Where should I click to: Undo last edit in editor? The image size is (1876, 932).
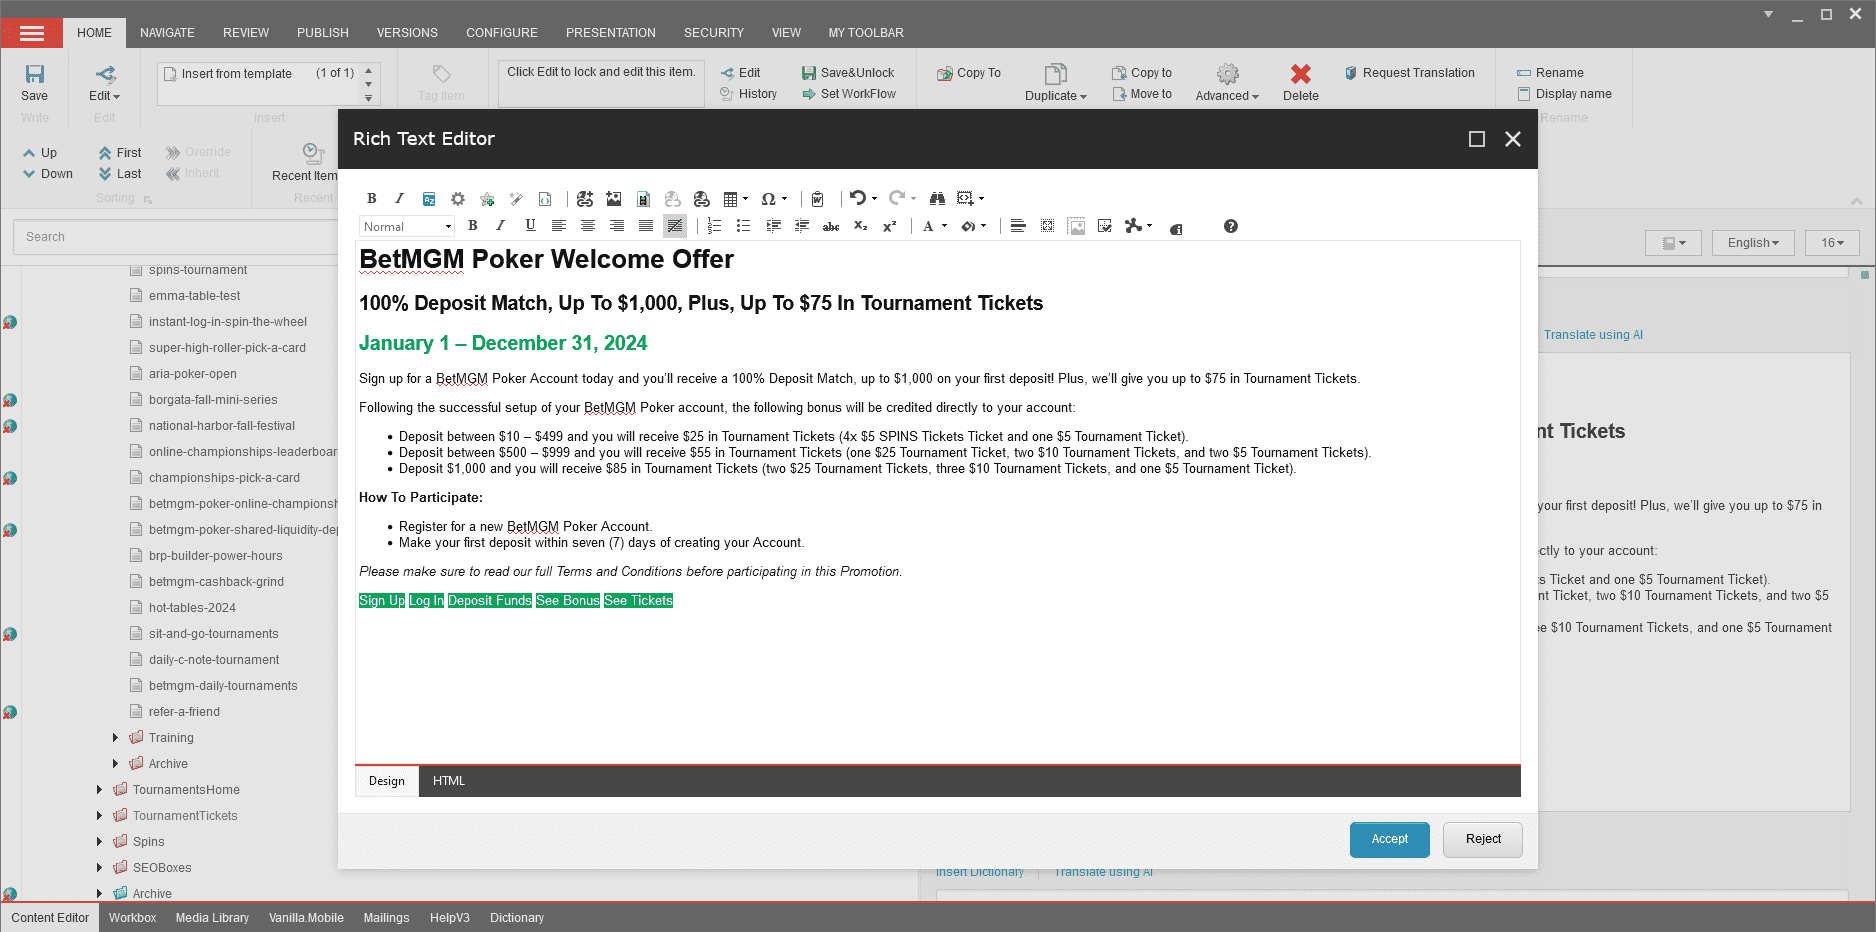point(857,198)
